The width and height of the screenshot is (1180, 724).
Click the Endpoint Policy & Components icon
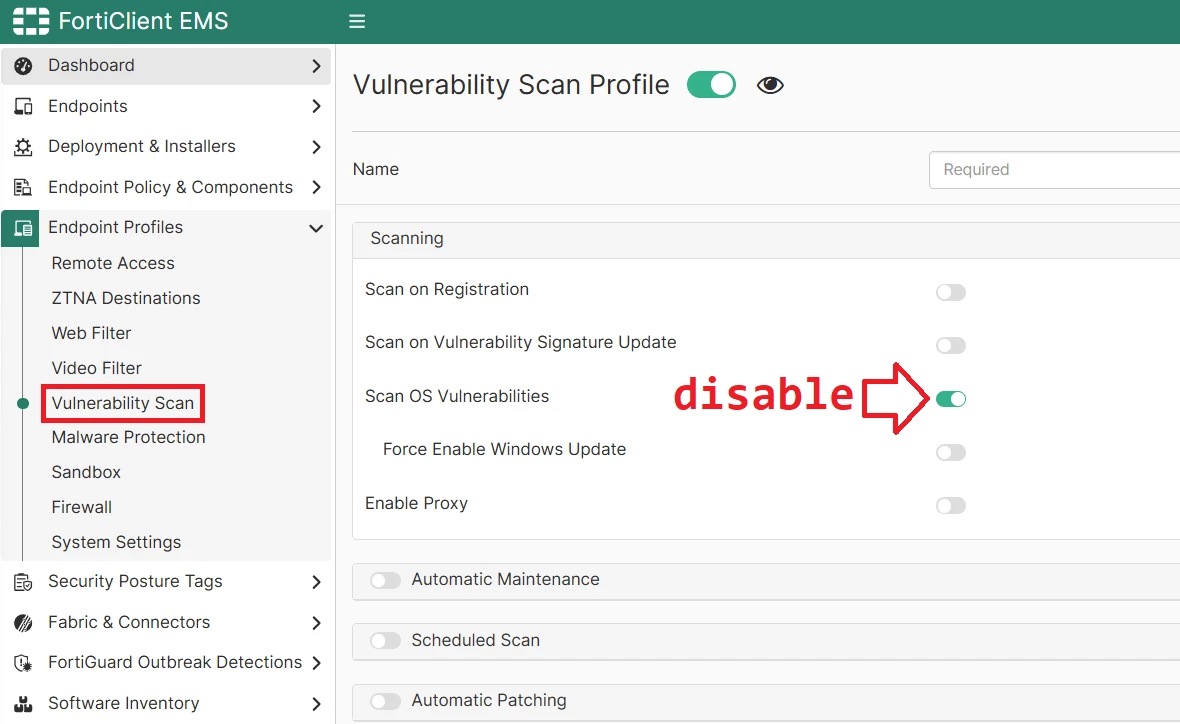[23, 187]
